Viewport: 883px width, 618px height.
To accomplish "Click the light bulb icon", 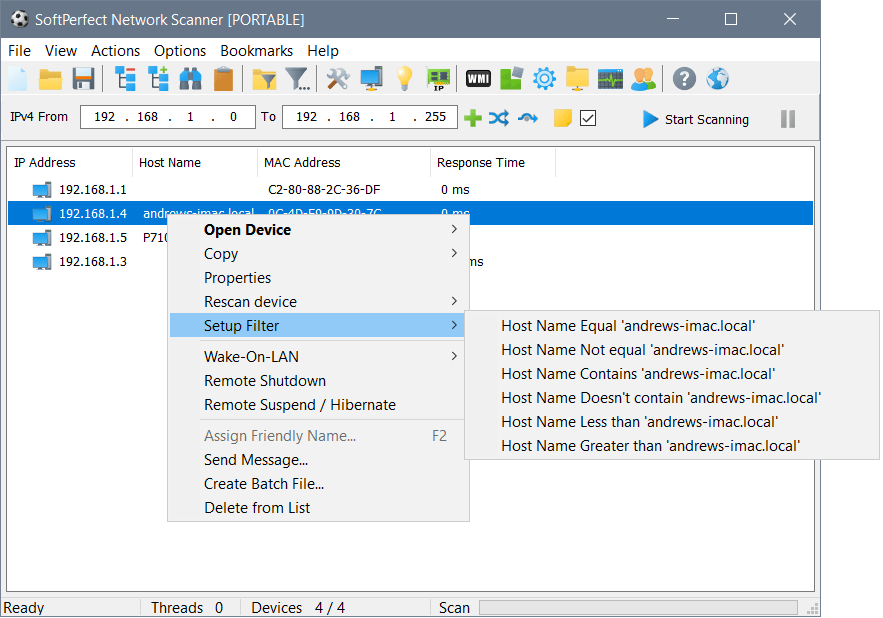I will coord(404,78).
